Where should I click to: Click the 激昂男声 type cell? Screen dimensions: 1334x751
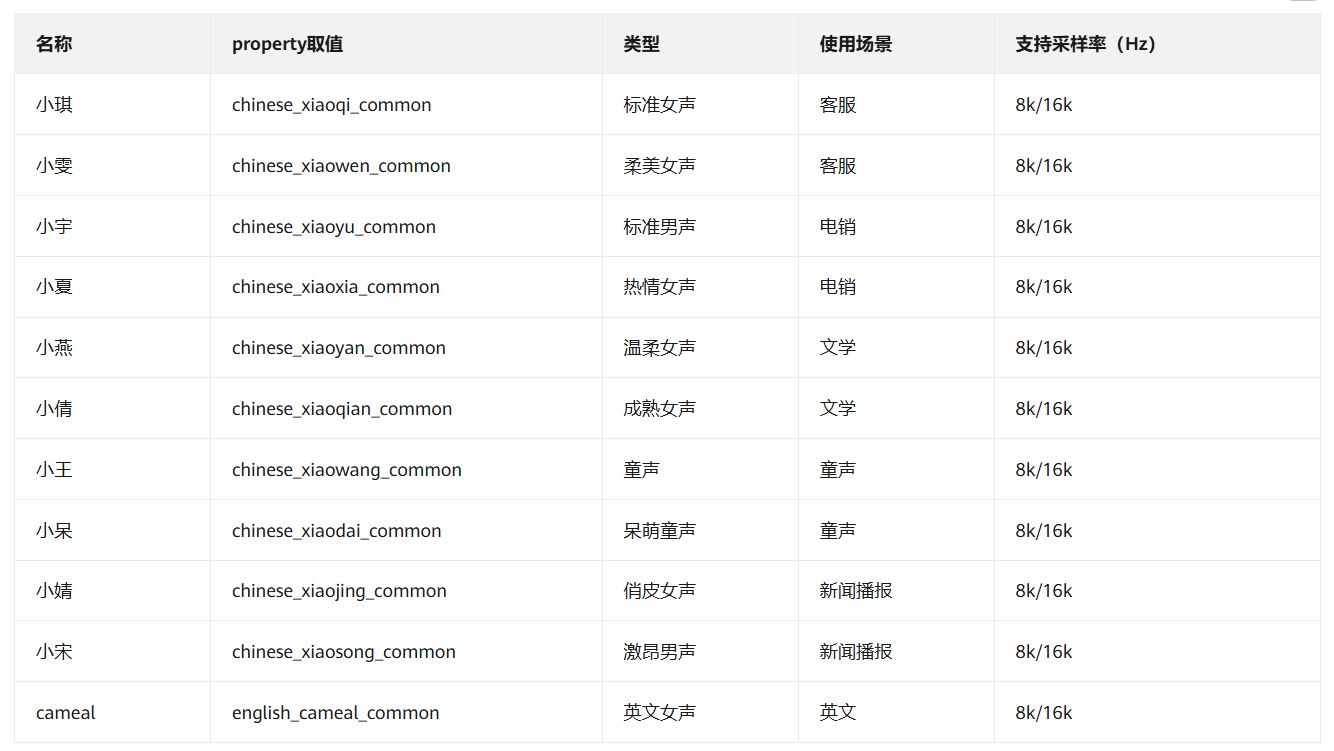coord(659,652)
